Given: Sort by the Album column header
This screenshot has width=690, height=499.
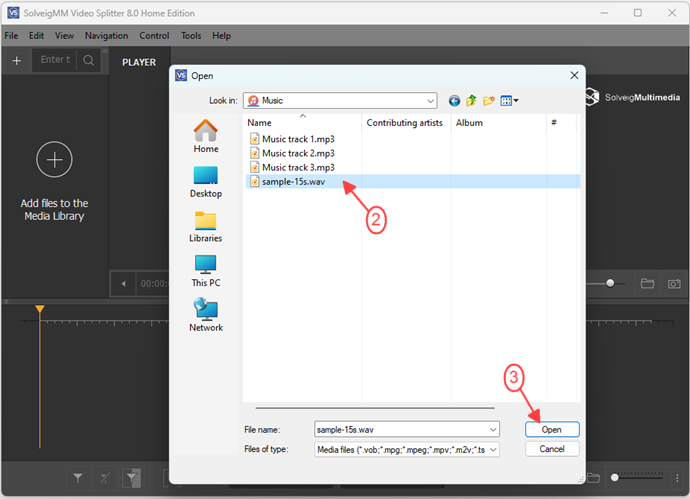Looking at the screenshot, I should pyautogui.click(x=499, y=123).
